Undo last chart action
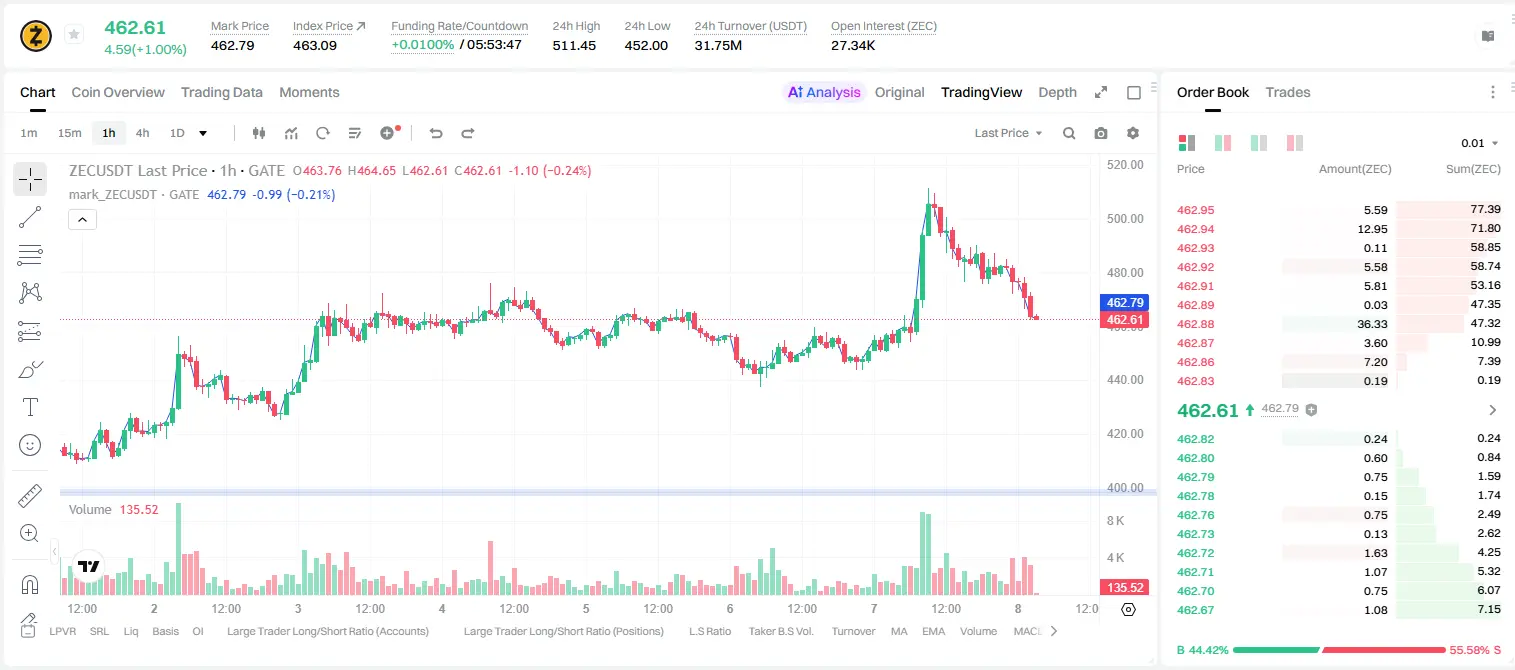 pyautogui.click(x=435, y=133)
